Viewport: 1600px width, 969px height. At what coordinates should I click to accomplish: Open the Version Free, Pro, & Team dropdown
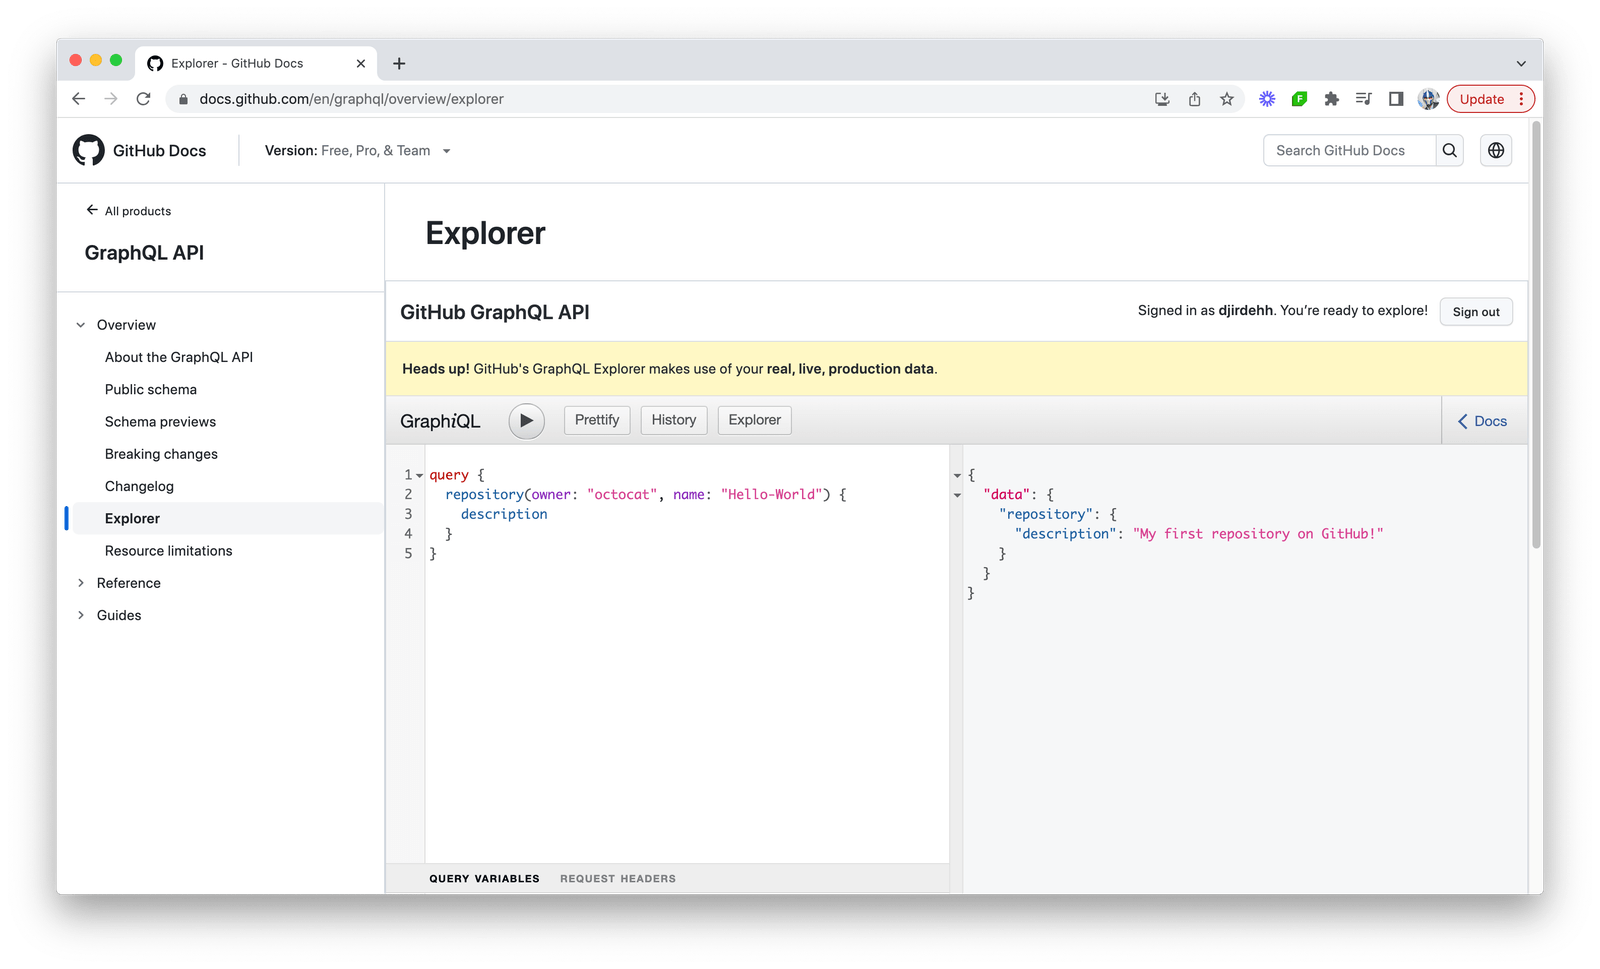click(358, 151)
